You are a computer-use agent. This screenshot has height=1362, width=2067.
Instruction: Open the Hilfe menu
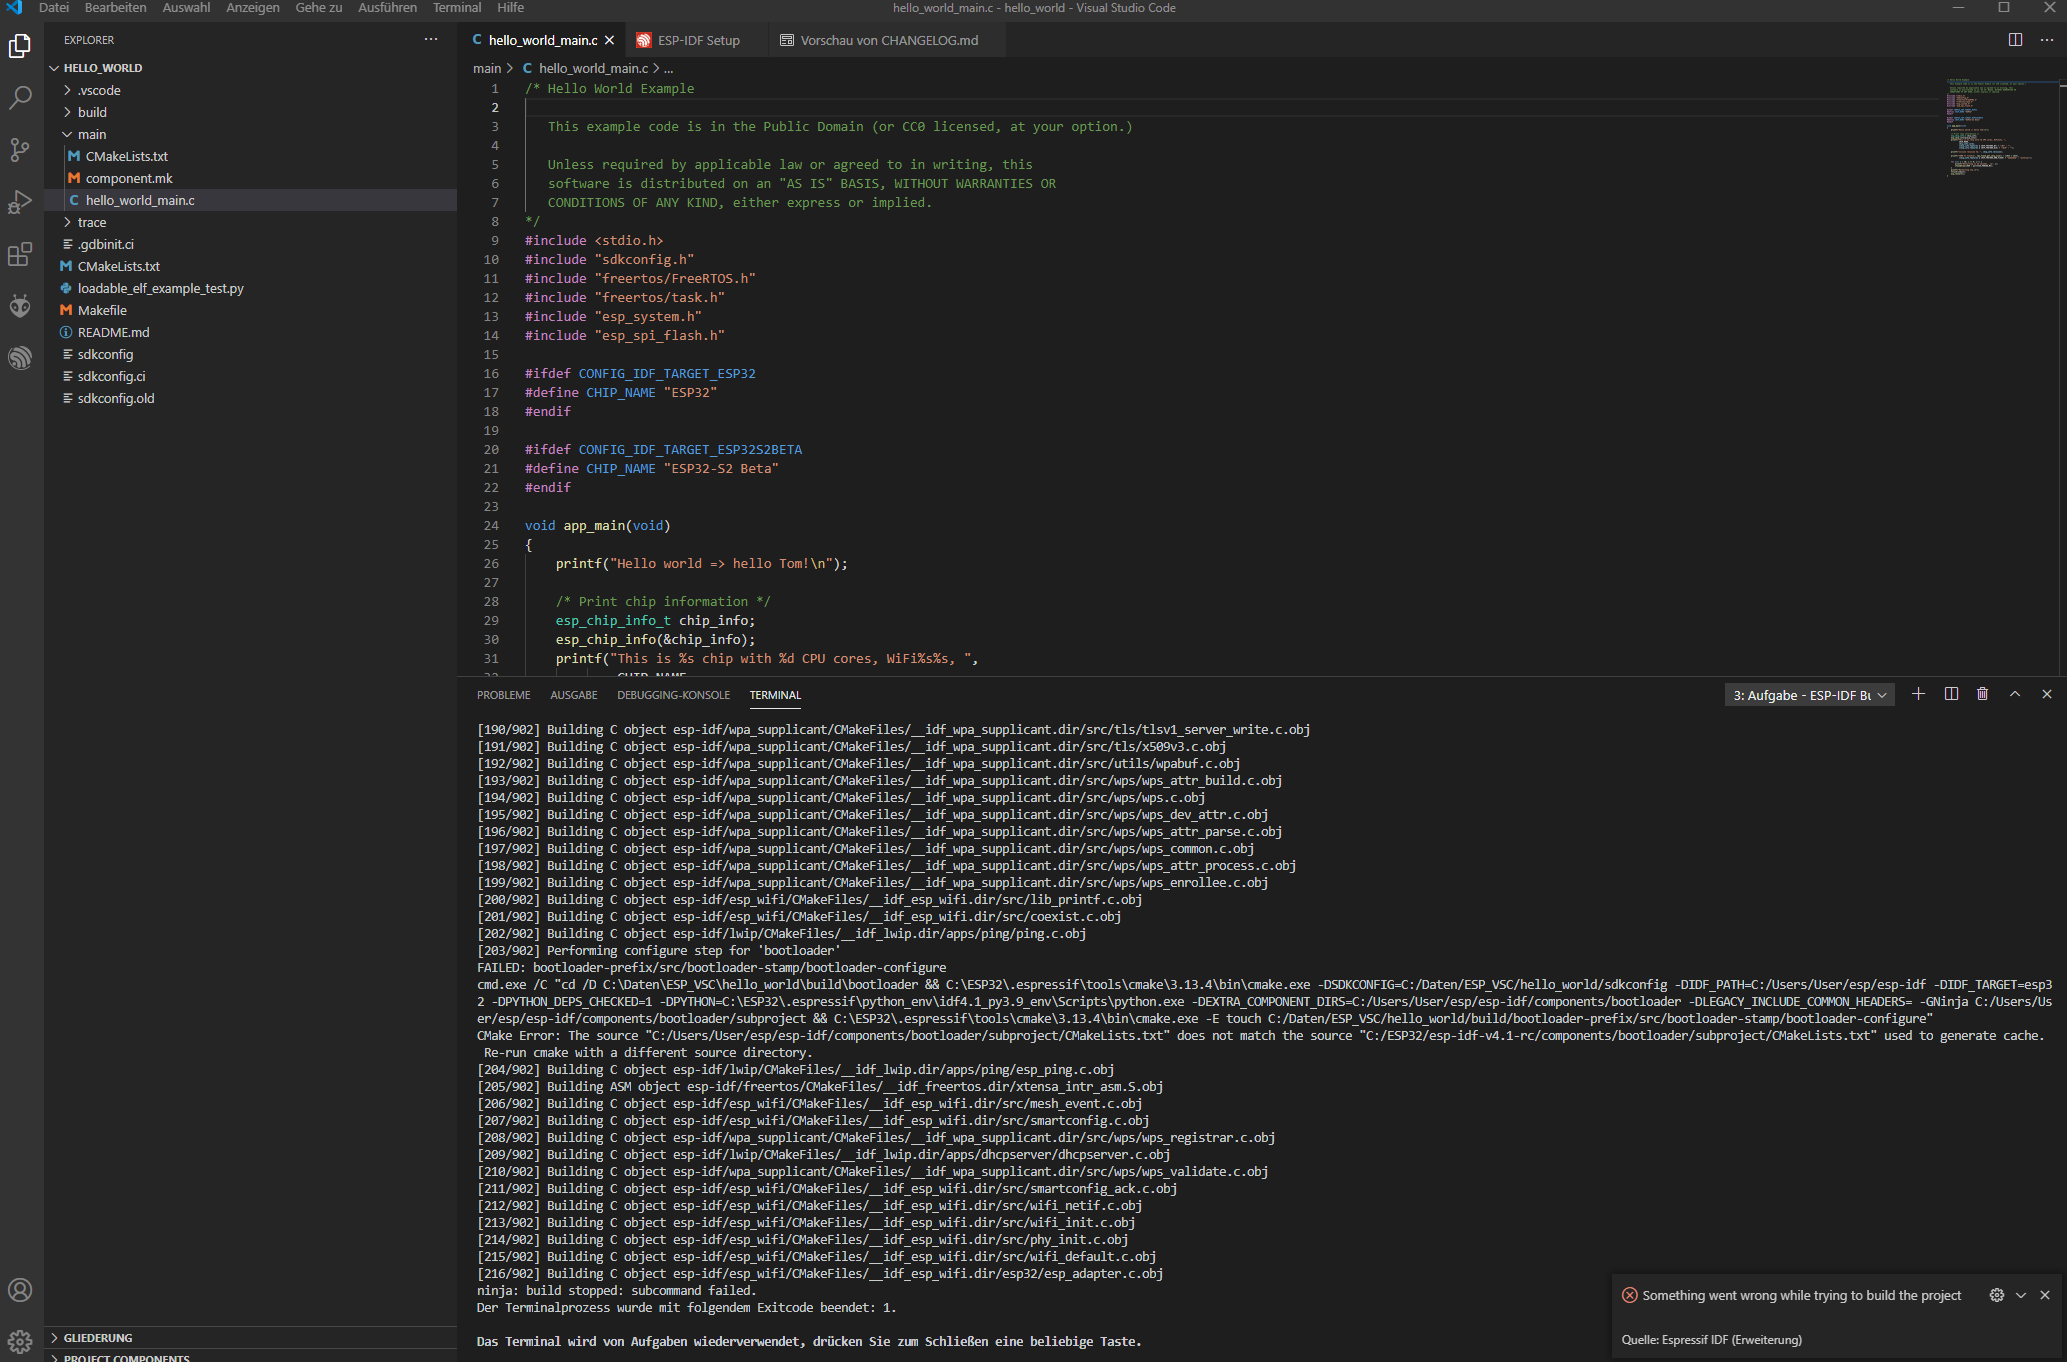[511, 8]
